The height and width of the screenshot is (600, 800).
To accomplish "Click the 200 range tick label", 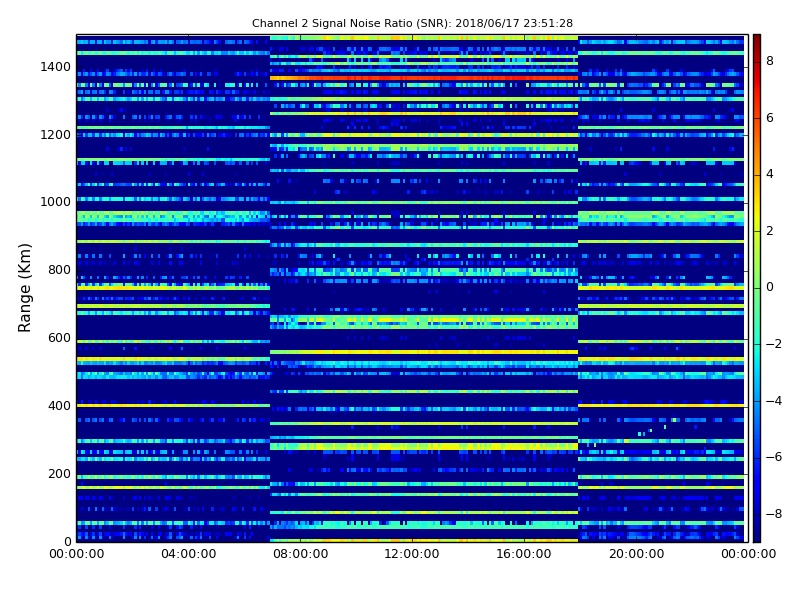I will (59, 473).
